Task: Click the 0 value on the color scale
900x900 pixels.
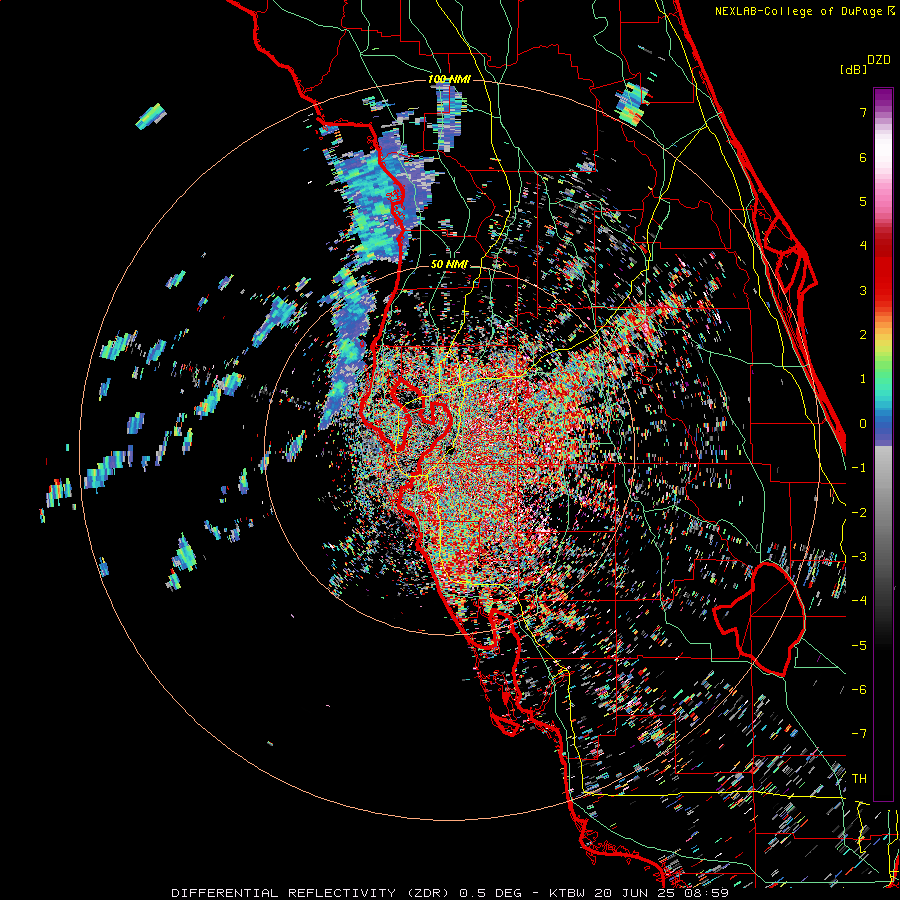Action: coord(863,424)
